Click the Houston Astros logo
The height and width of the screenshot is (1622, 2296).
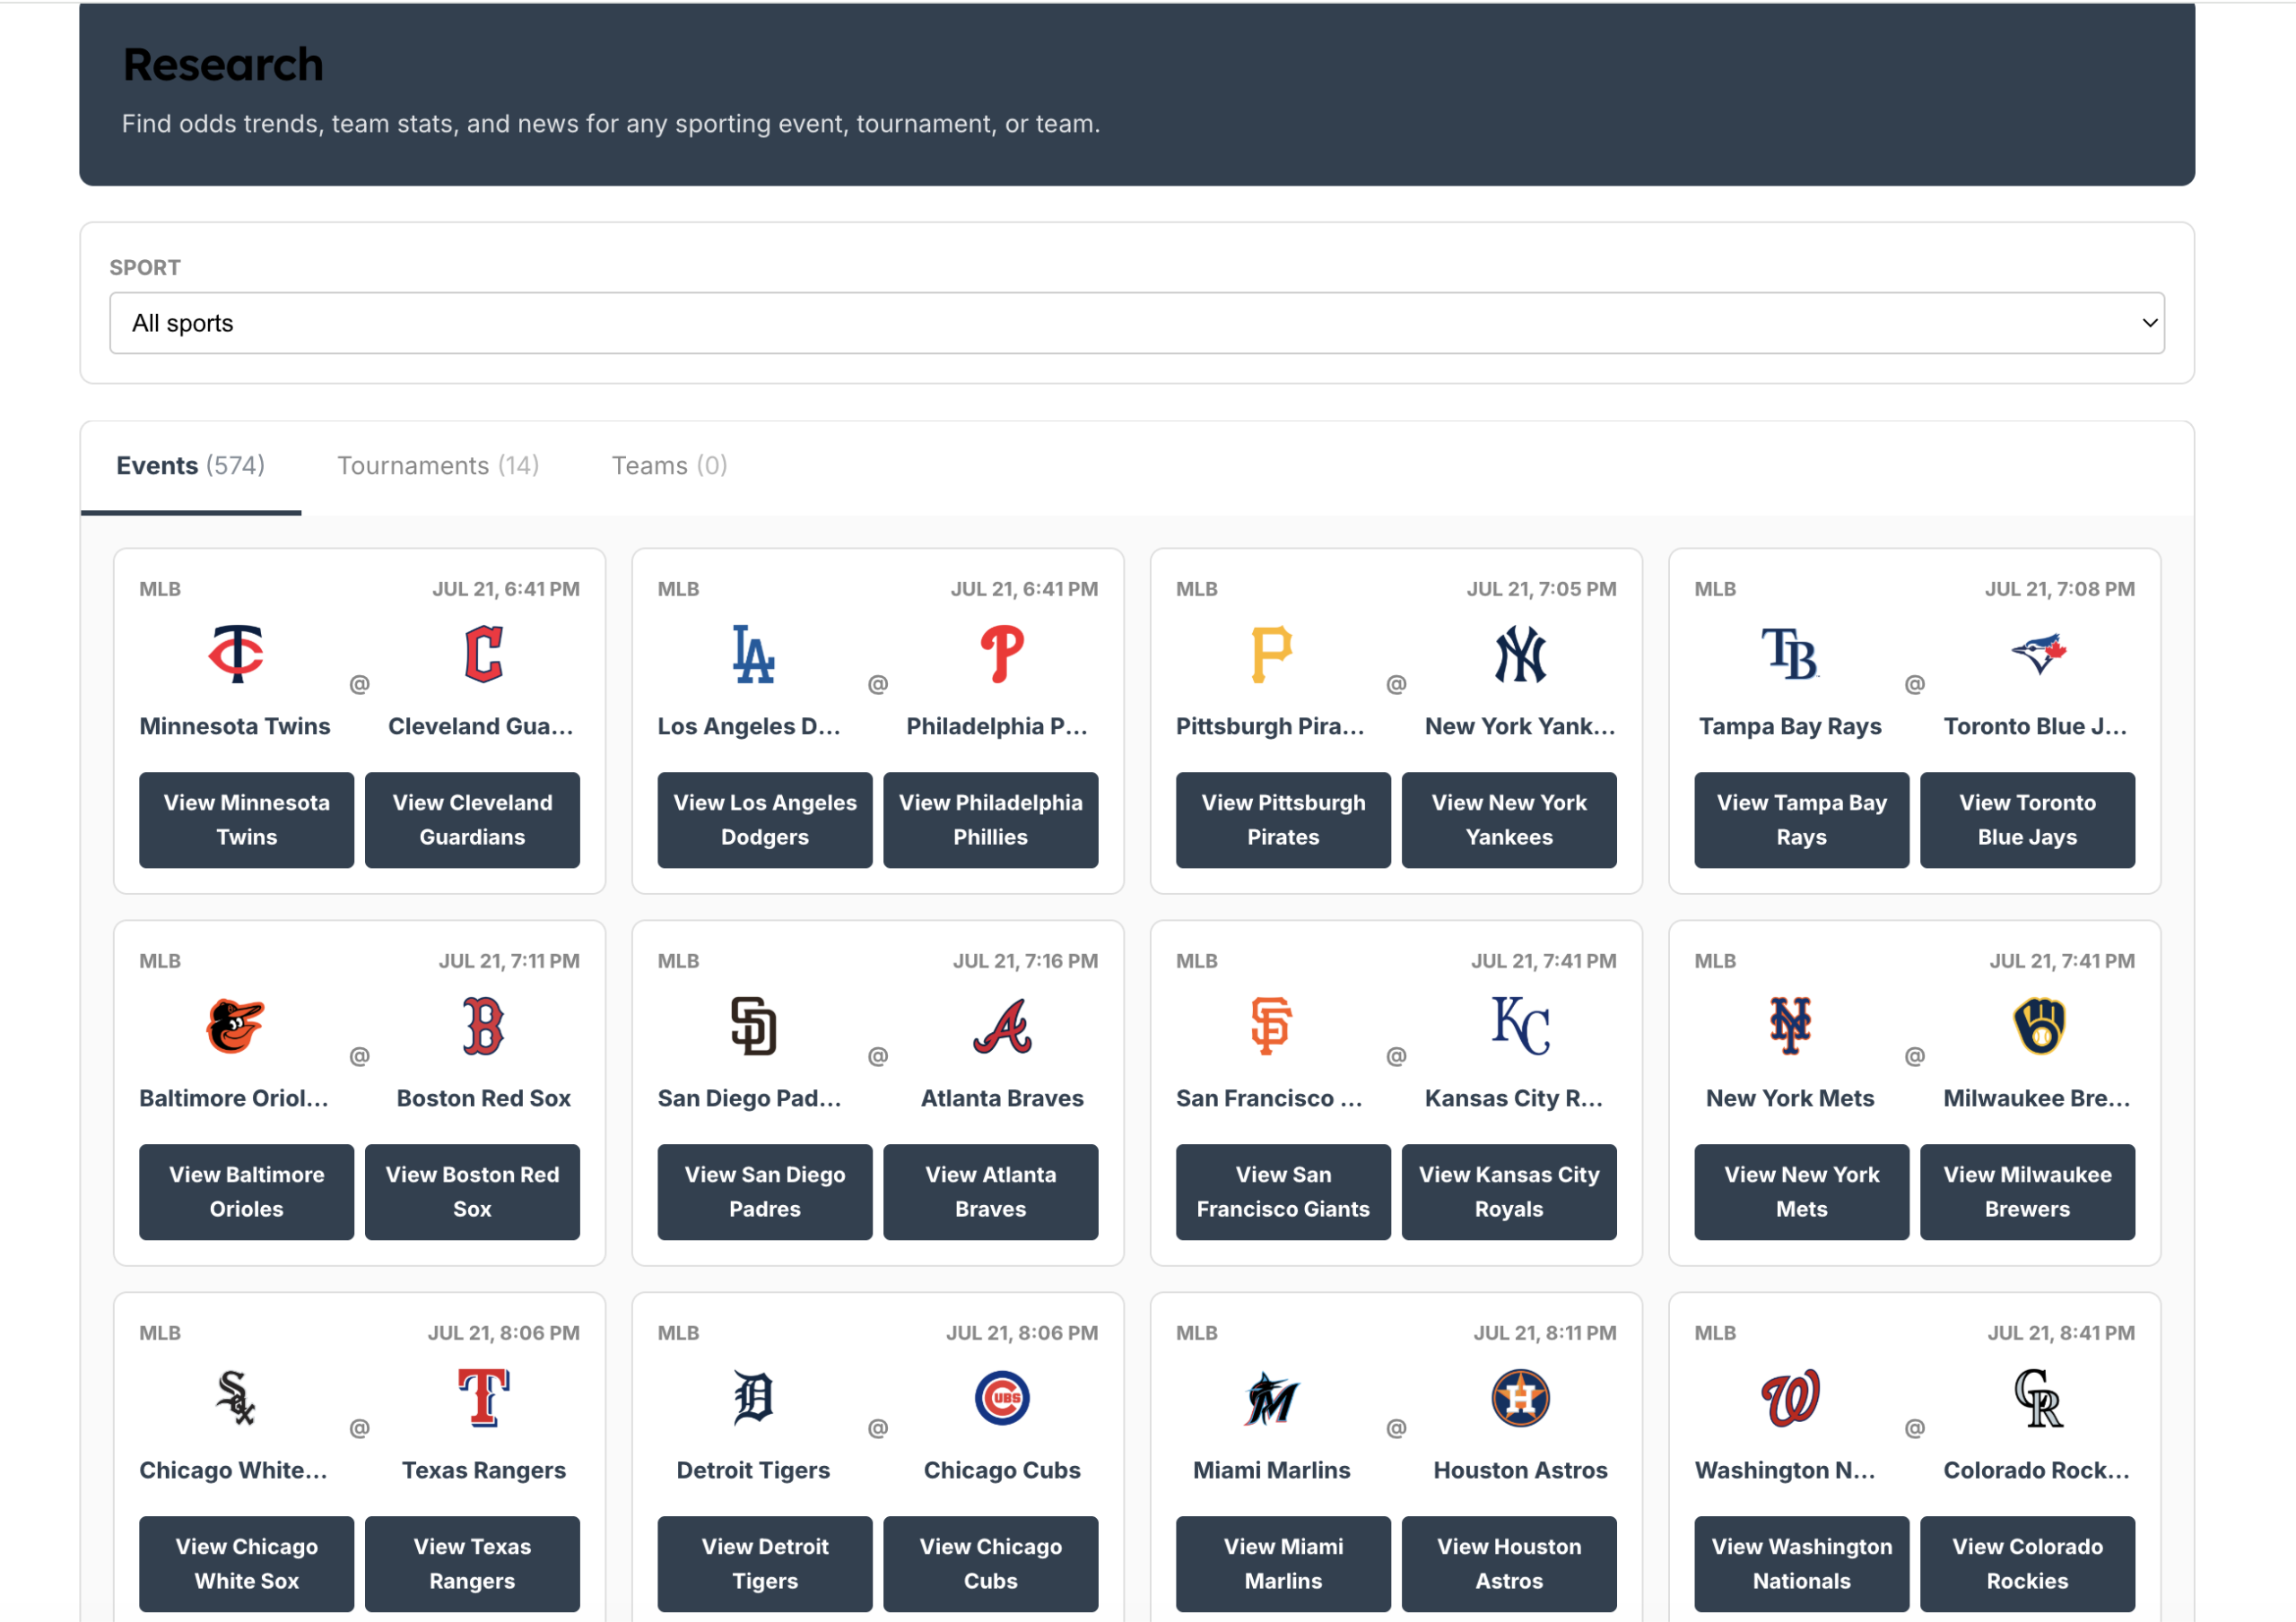[1520, 1398]
